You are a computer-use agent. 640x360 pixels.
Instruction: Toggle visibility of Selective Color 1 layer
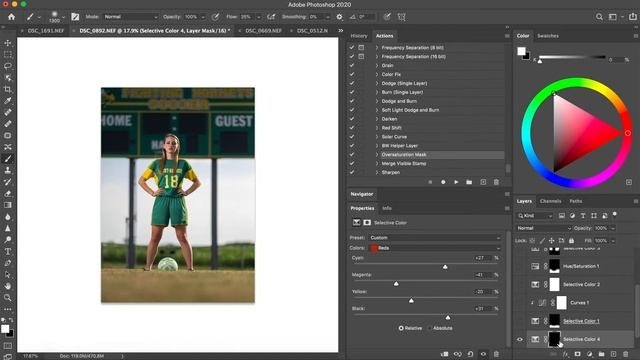point(520,321)
